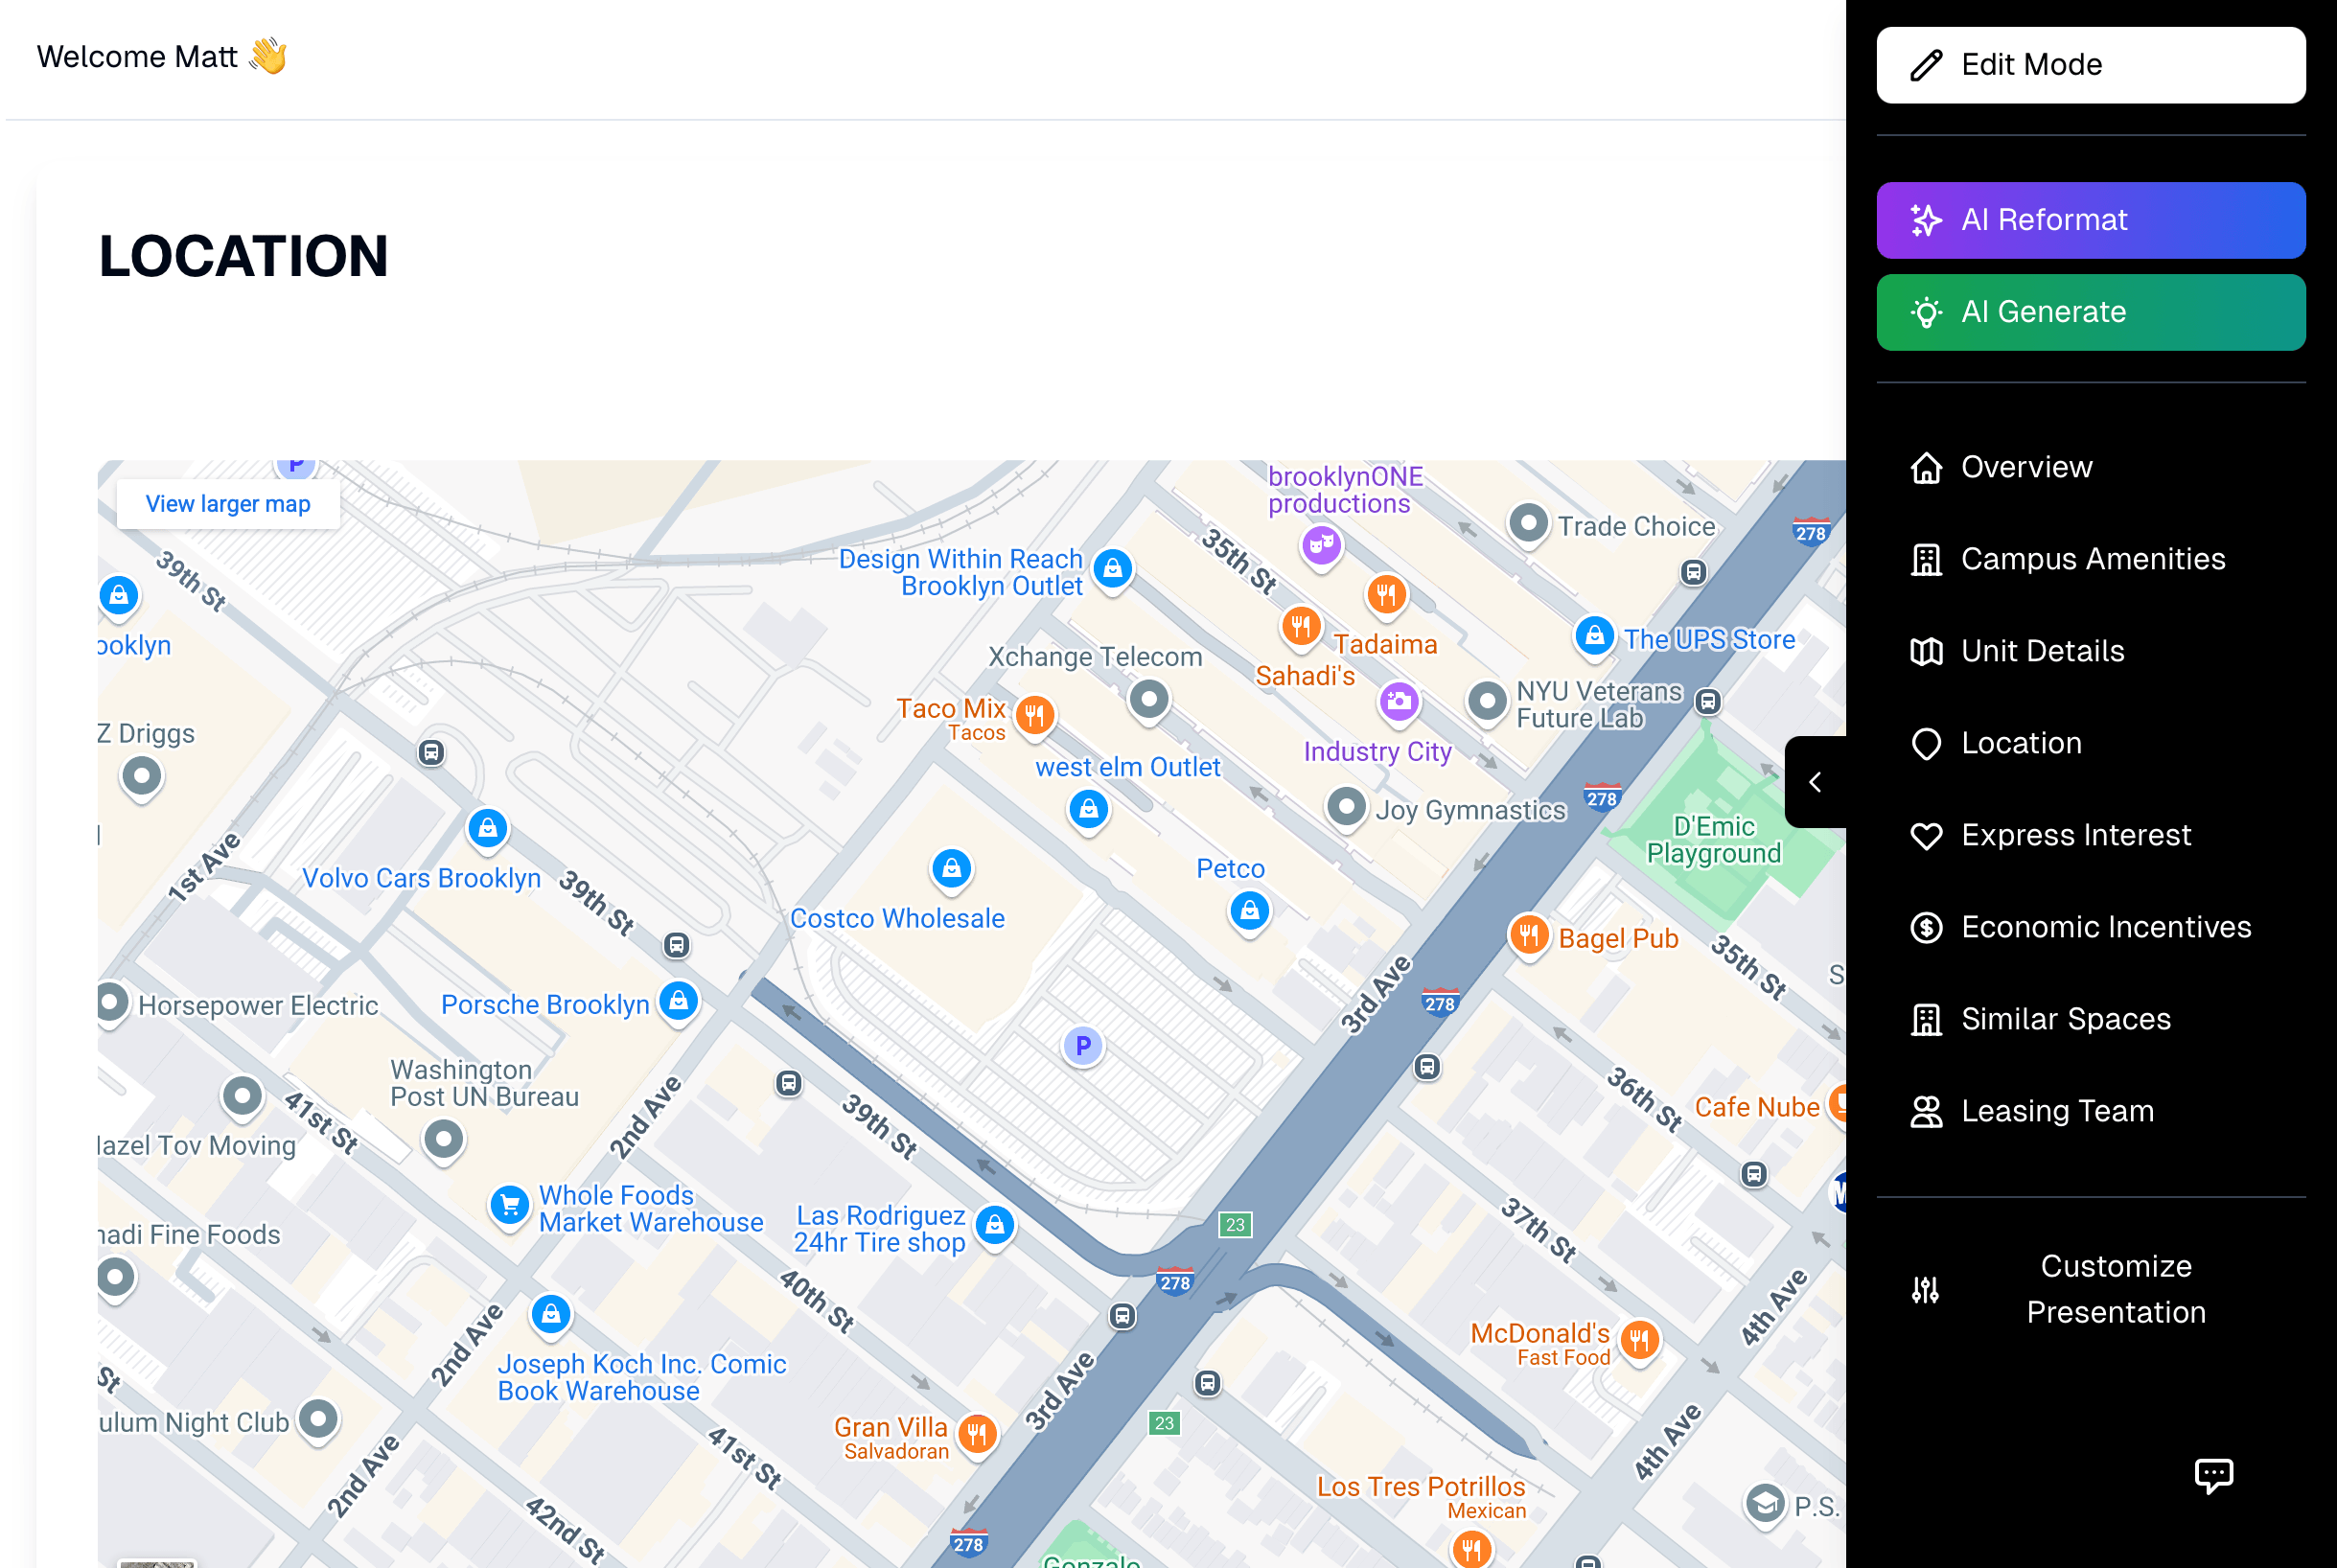
Task: Select Location in the sidebar
Action: click(x=2090, y=743)
